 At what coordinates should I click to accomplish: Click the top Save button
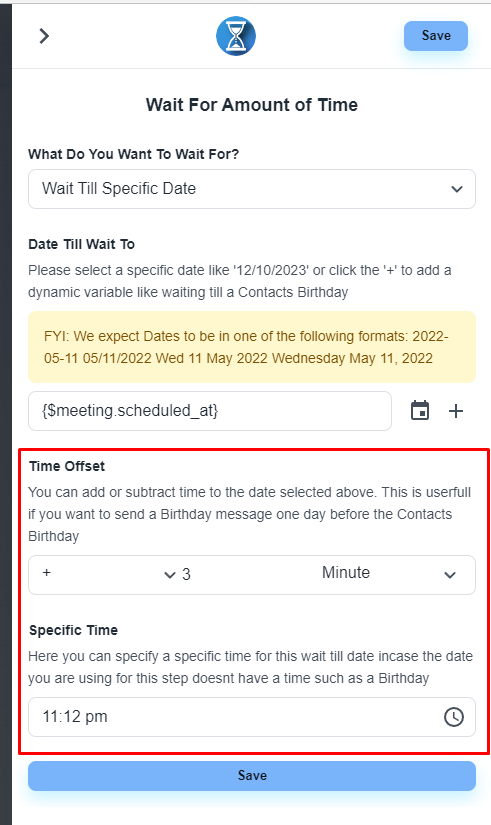point(436,36)
